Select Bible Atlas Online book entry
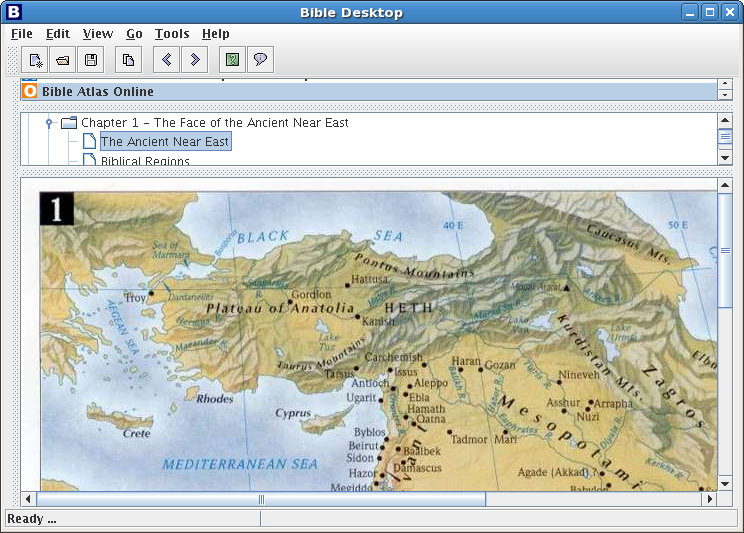This screenshot has width=744, height=533. point(97,91)
